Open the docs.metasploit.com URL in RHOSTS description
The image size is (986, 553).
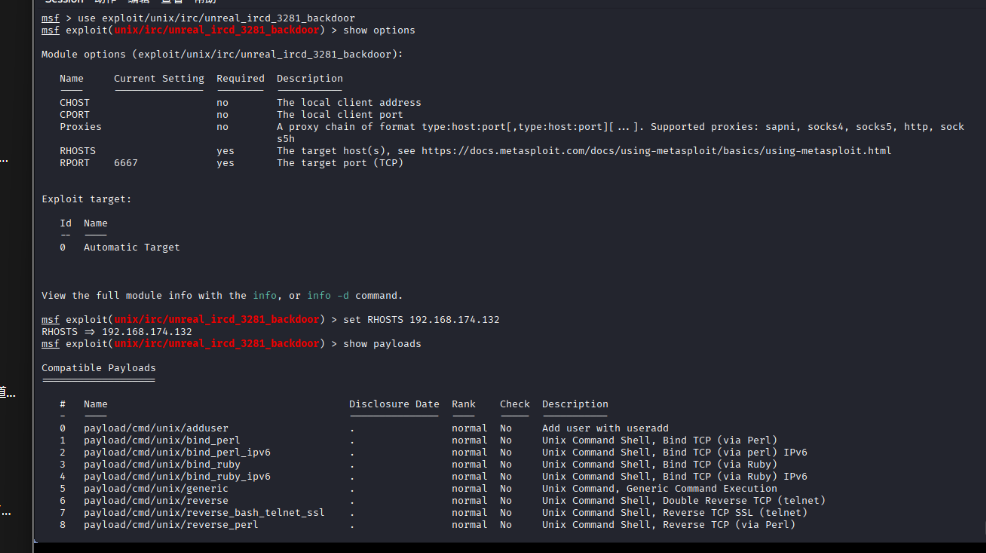point(656,151)
